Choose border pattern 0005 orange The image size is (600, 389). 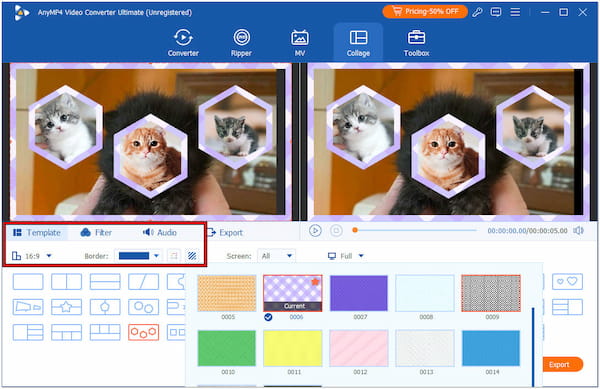[x=227, y=293]
